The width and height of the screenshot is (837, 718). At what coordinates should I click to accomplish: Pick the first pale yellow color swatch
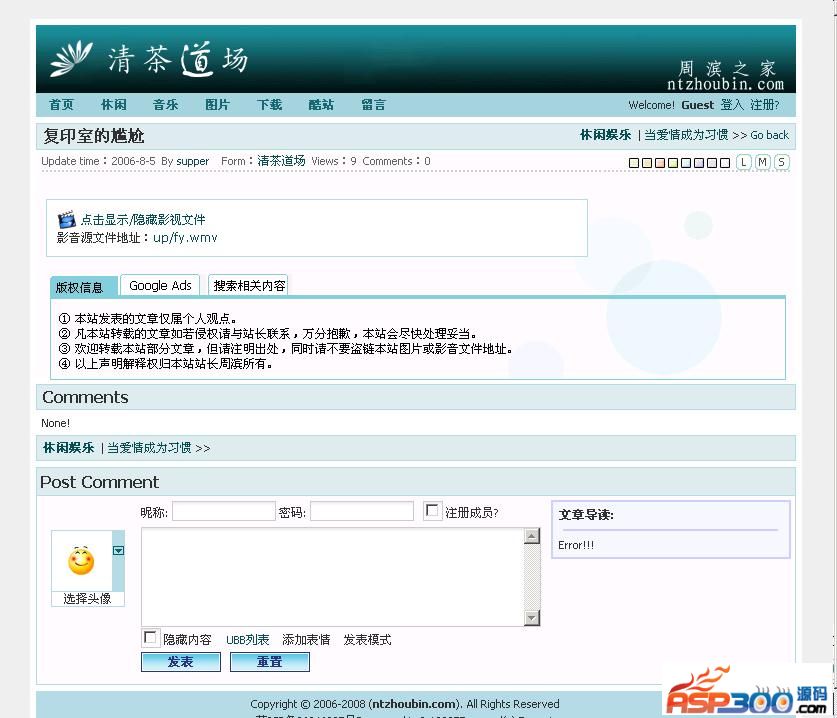point(634,163)
